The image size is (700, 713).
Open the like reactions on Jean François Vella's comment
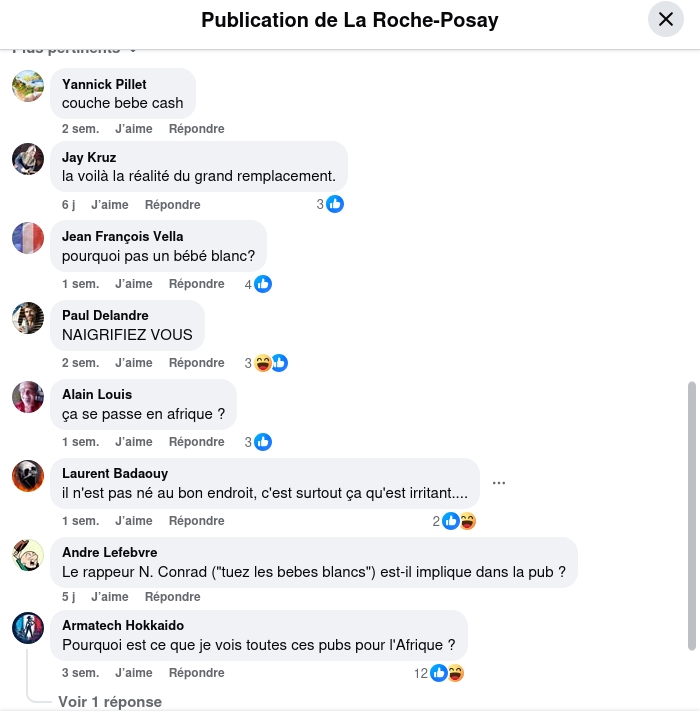click(258, 284)
